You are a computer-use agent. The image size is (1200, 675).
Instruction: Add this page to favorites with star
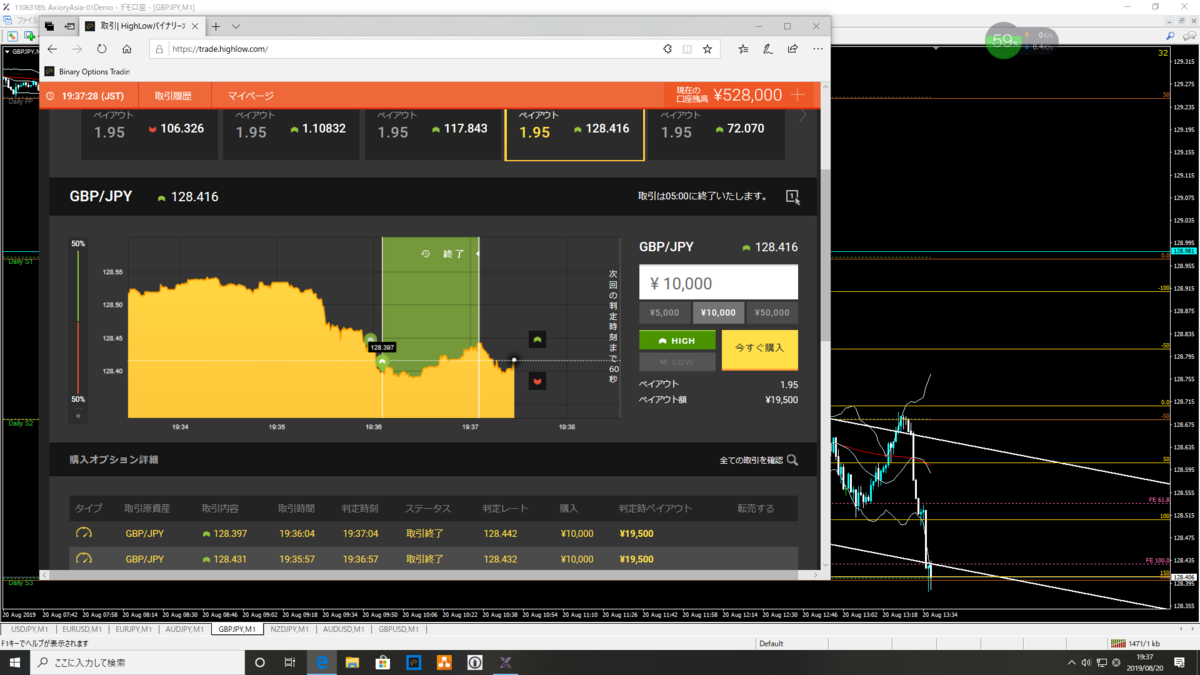click(x=707, y=49)
